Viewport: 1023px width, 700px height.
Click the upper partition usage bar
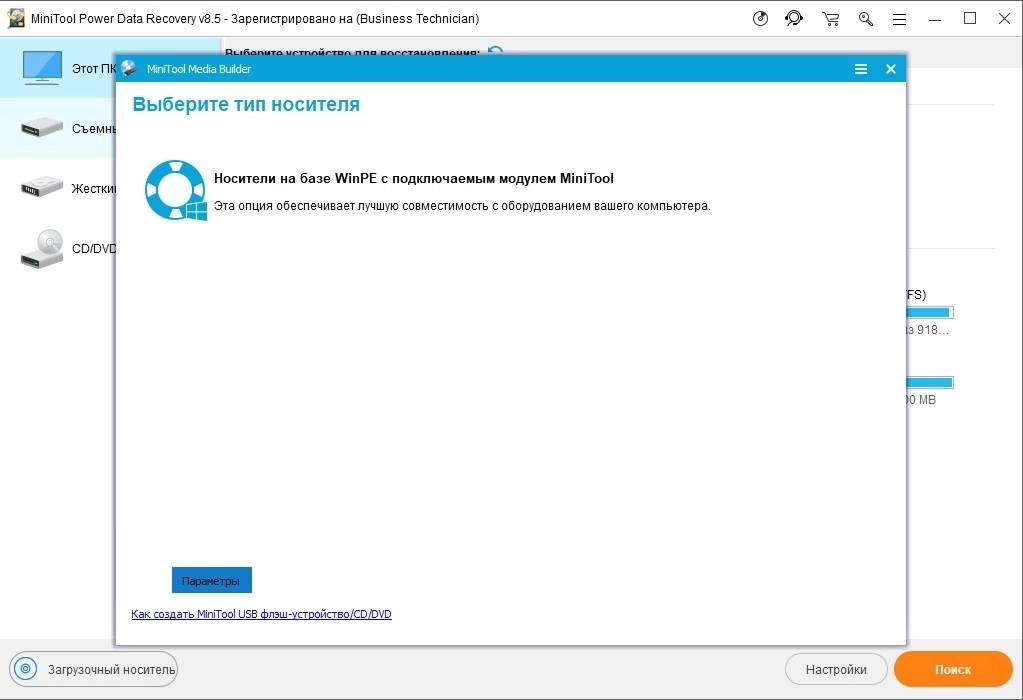(x=930, y=312)
